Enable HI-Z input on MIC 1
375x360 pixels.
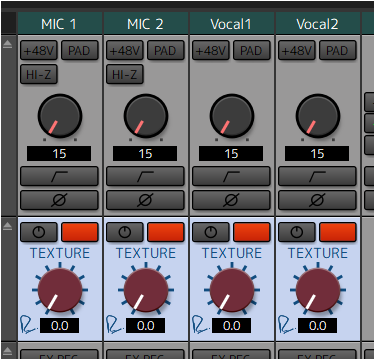click(39, 74)
